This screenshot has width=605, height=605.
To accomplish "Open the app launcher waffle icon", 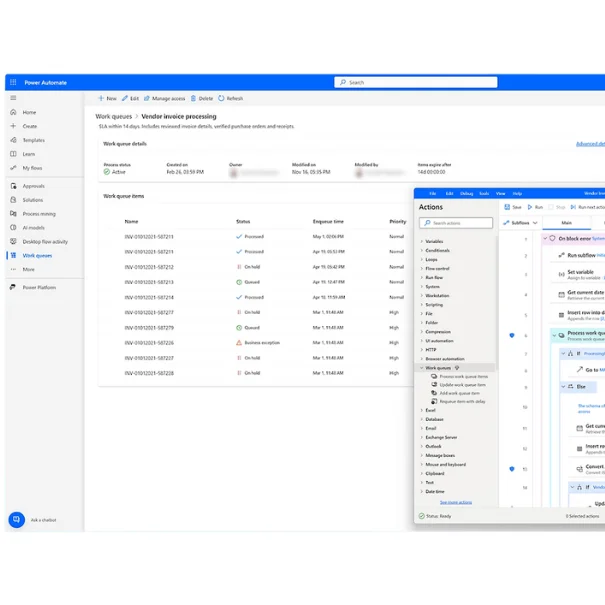I will click(x=13, y=82).
